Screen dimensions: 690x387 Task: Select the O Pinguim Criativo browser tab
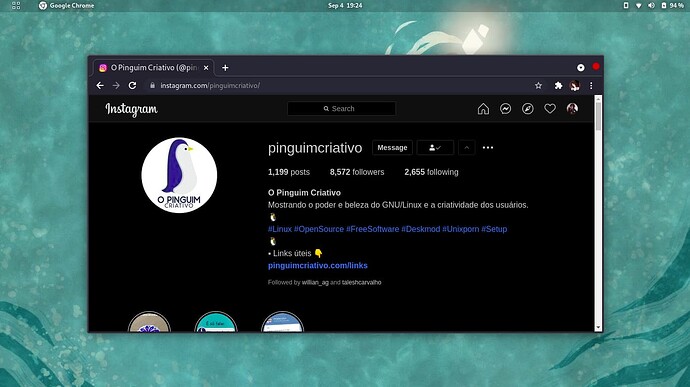pos(153,68)
